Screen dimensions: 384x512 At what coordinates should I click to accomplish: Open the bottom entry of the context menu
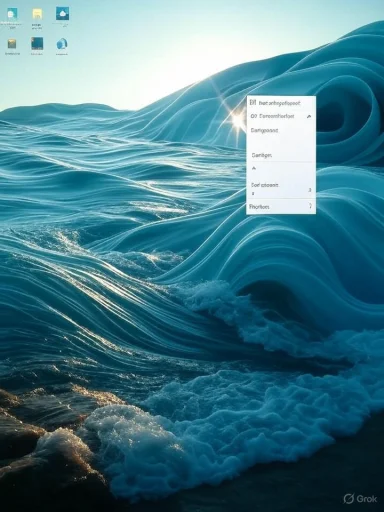(x=281, y=207)
